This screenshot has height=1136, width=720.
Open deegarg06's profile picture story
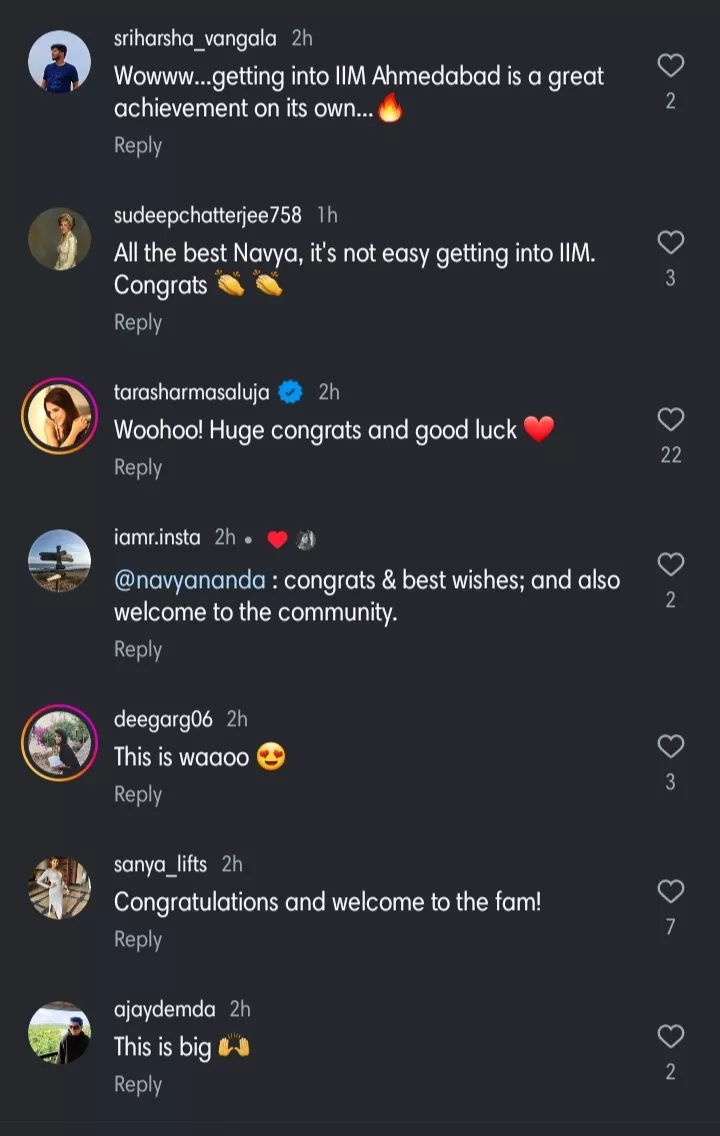[x=59, y=742]
